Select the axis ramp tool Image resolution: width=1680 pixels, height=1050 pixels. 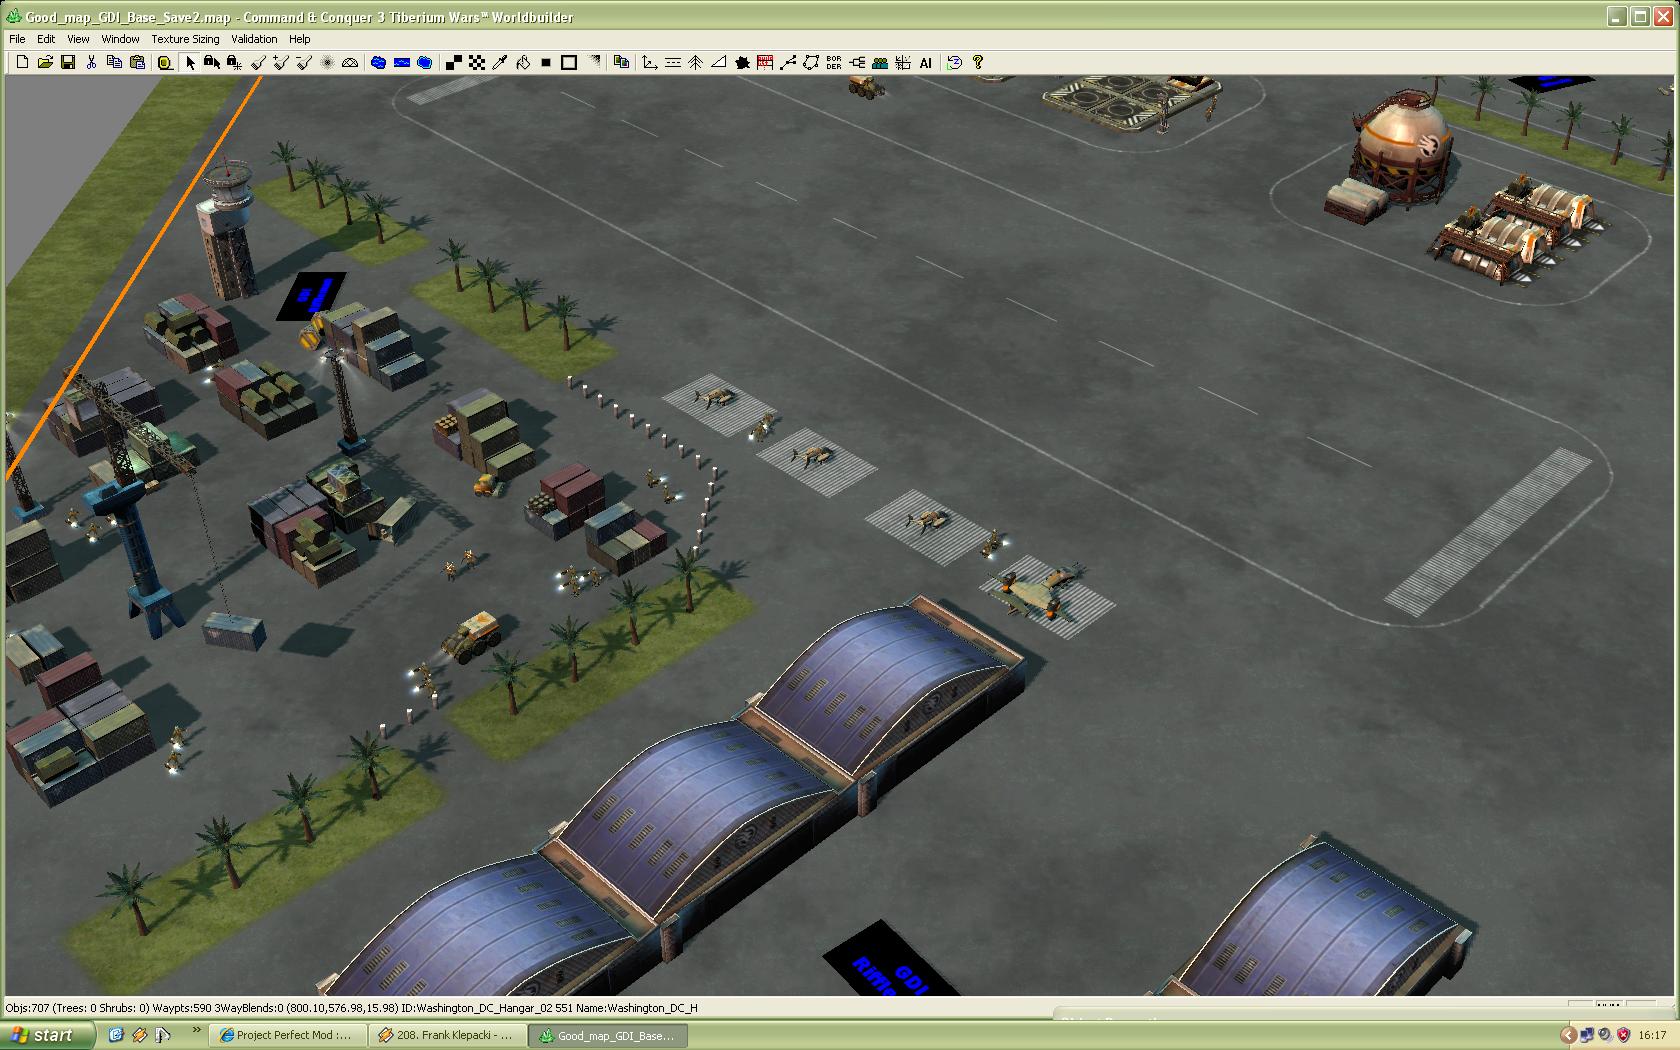coord(650,62)
